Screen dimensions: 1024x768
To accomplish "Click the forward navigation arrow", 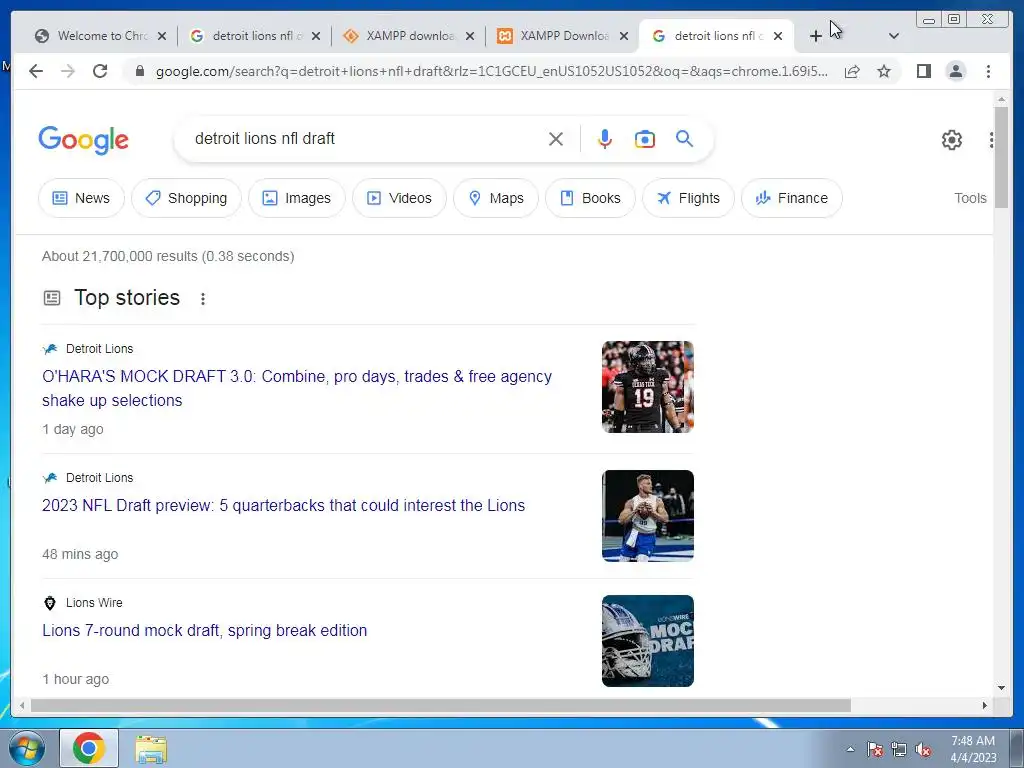I will tap(68, 71).
